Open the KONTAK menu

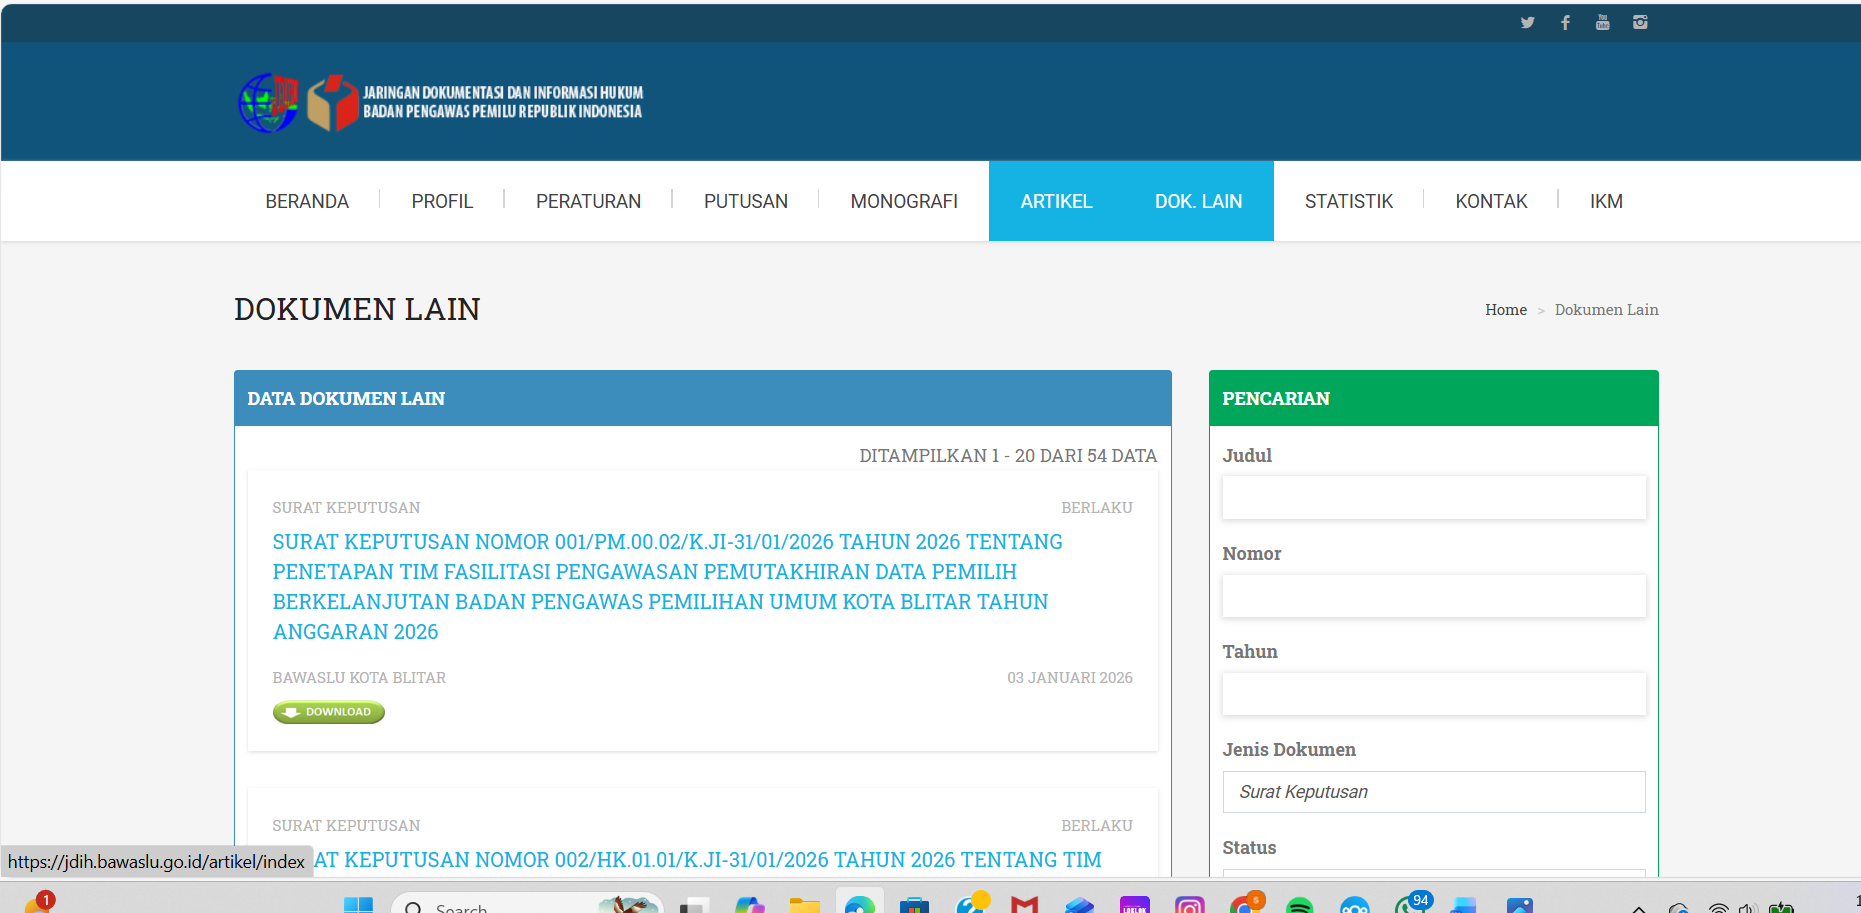[1491, 201]
